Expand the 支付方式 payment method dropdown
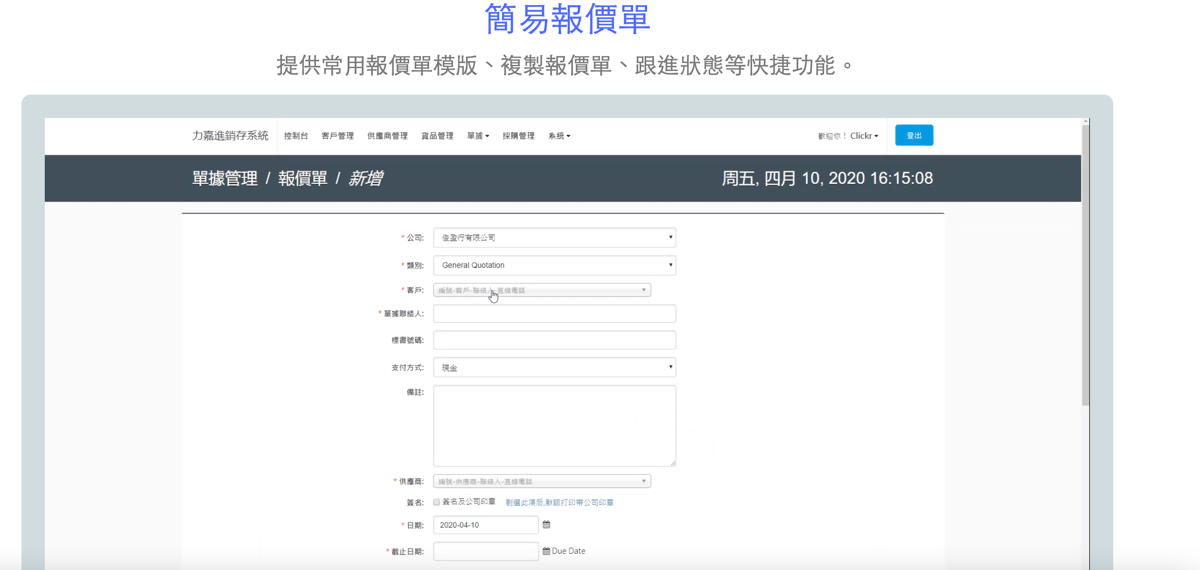The image size is (1200, 570). tap(554, 367)
